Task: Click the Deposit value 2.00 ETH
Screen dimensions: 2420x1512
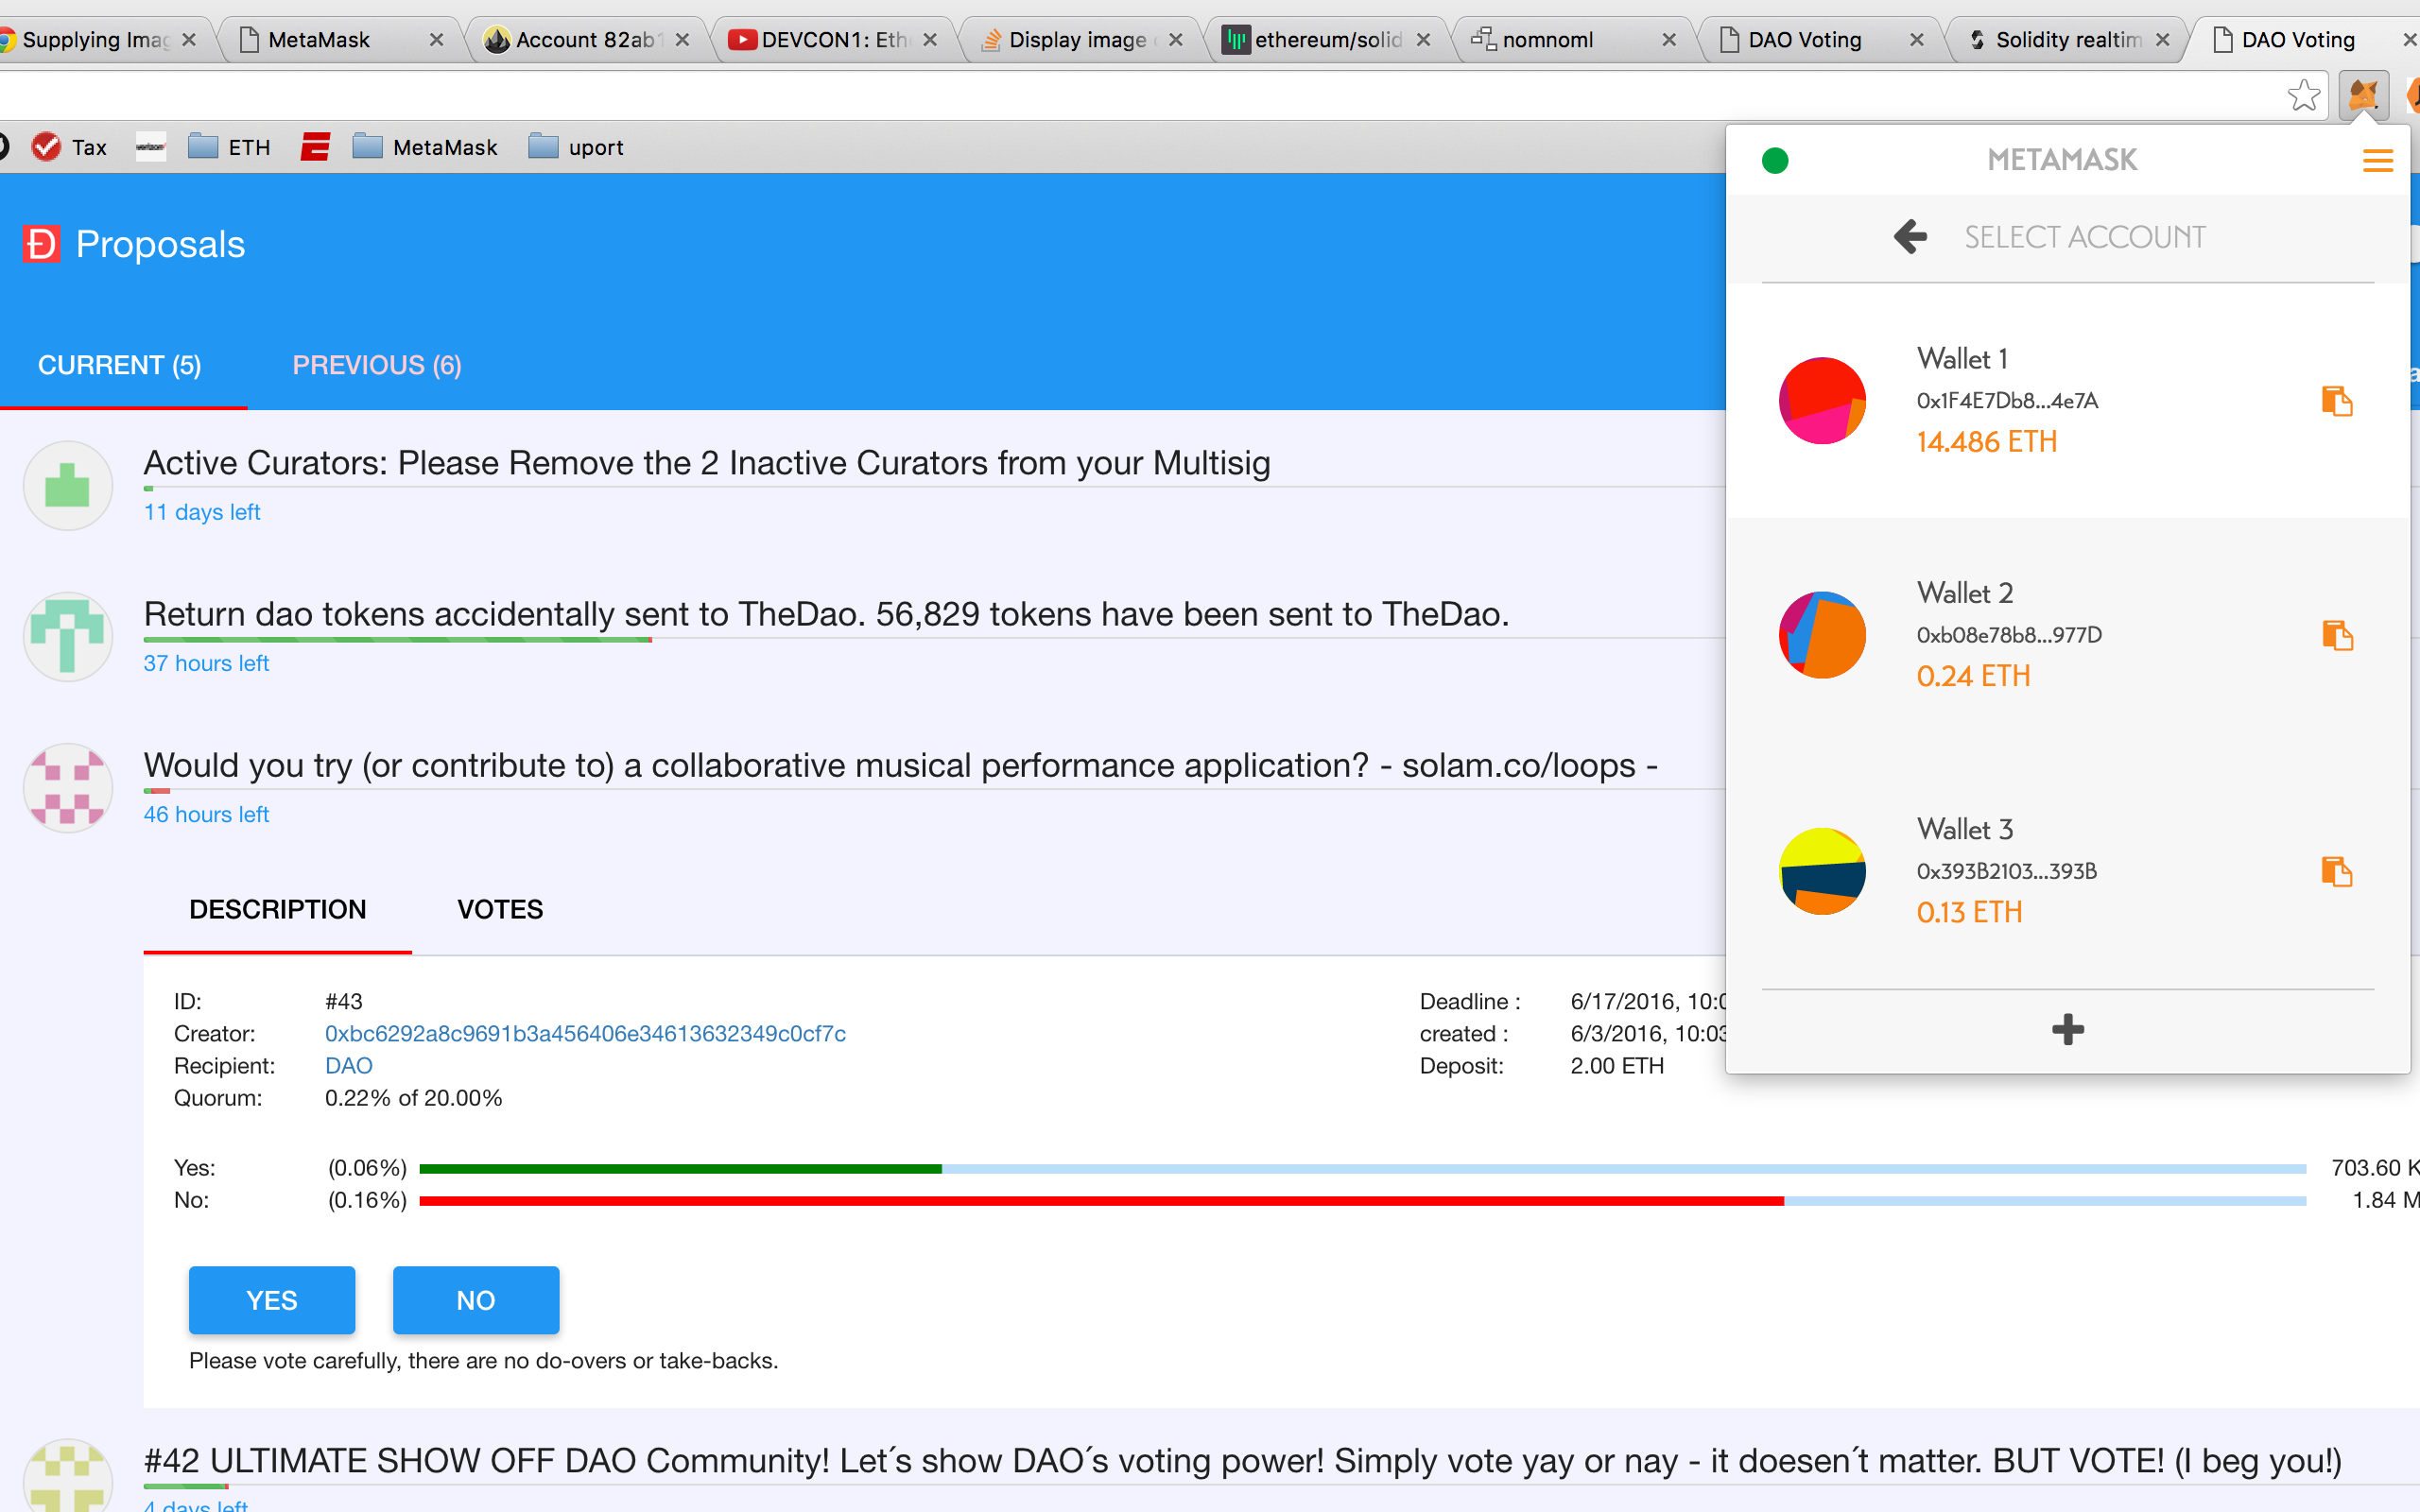Action: (1617, 1065)
